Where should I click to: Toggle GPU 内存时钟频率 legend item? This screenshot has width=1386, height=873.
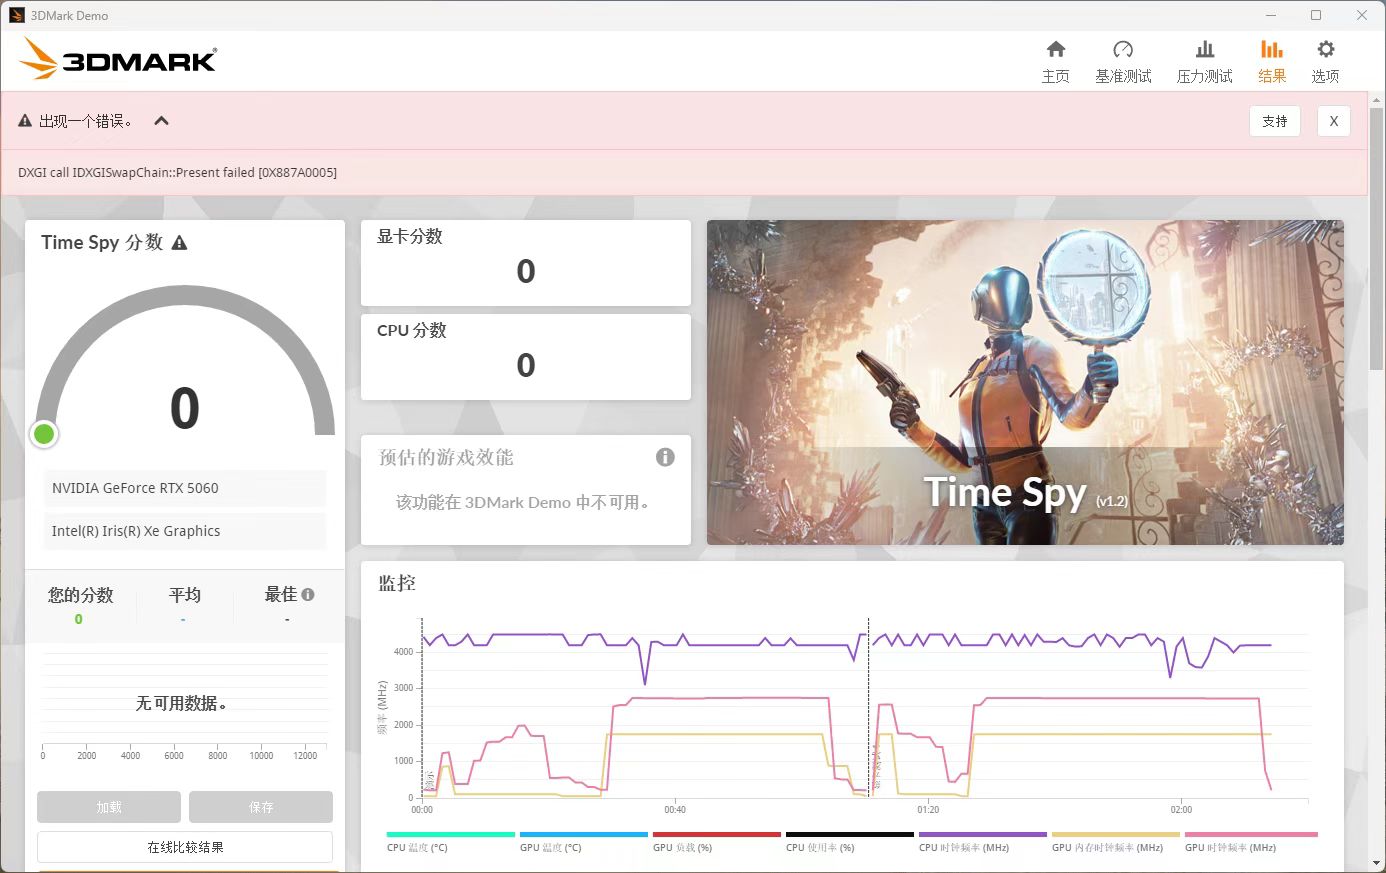[1116, 841]
